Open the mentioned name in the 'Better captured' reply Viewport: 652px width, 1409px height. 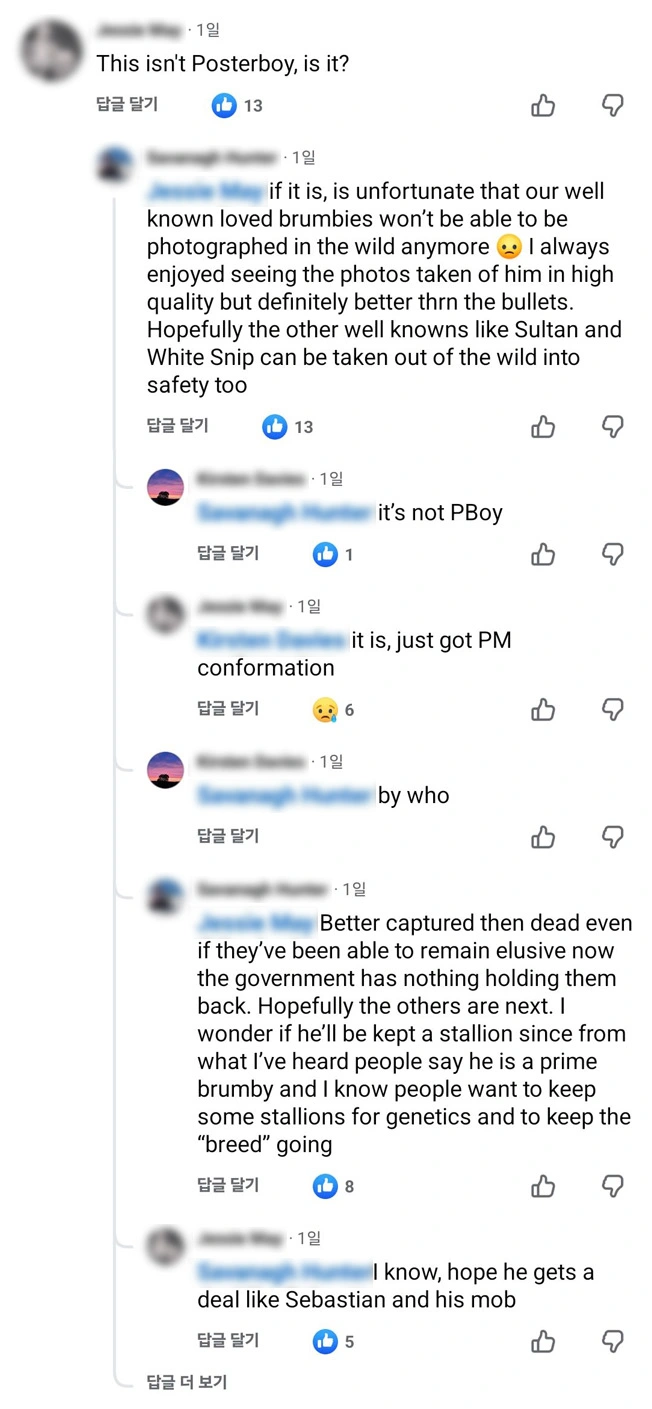(257, 923)
